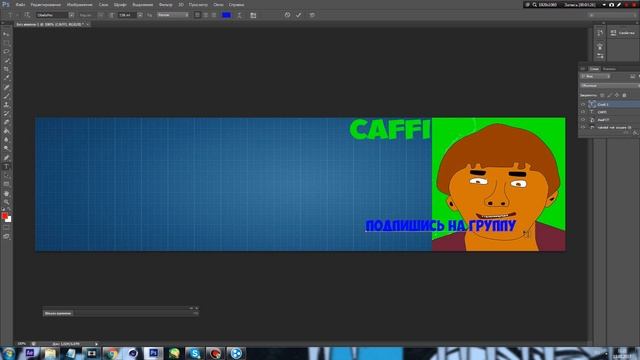
Task: Select the Crop tool
Action: pos(6,69)
